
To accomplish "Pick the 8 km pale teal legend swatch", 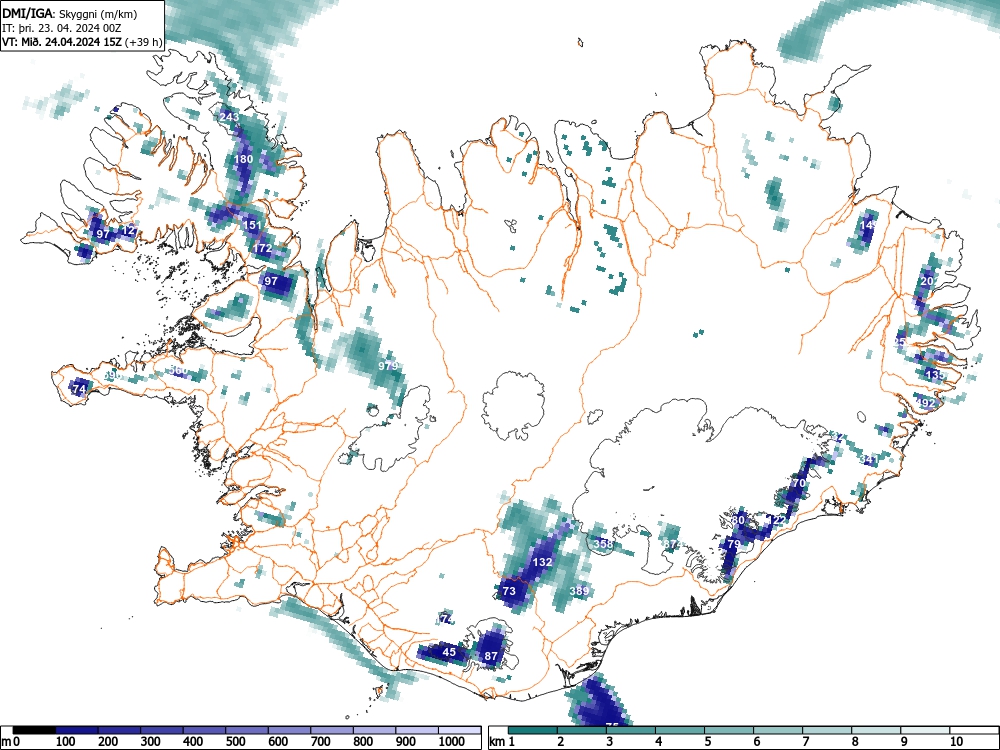I will 876,730.
